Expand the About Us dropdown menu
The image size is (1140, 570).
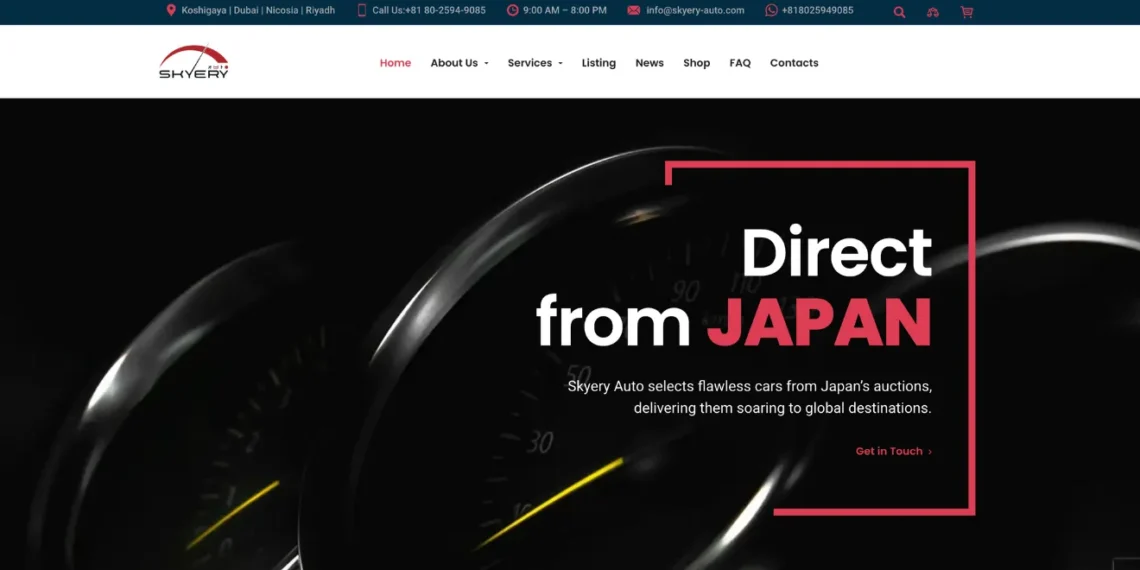click(x=459, y=63)
